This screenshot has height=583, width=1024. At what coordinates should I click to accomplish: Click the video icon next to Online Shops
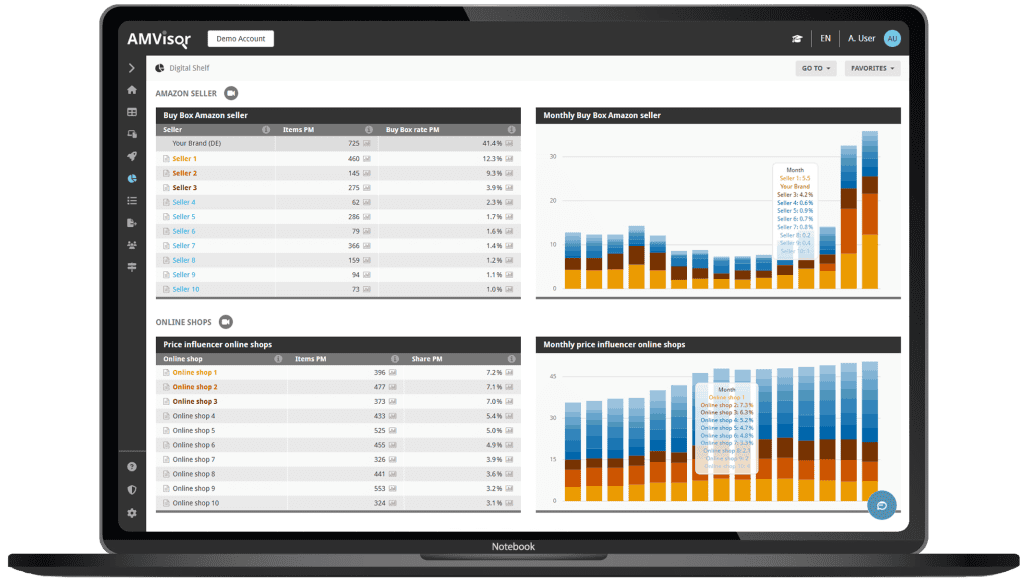tap(226, 322)
